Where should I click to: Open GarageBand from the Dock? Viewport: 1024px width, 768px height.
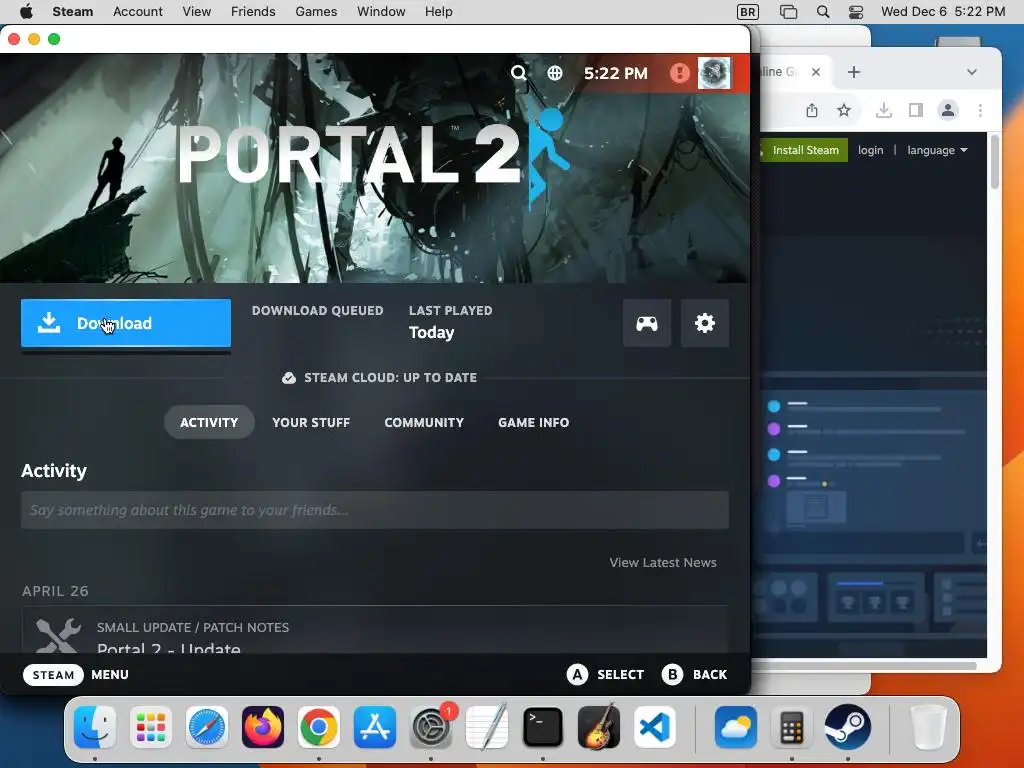tap(599, 727)
